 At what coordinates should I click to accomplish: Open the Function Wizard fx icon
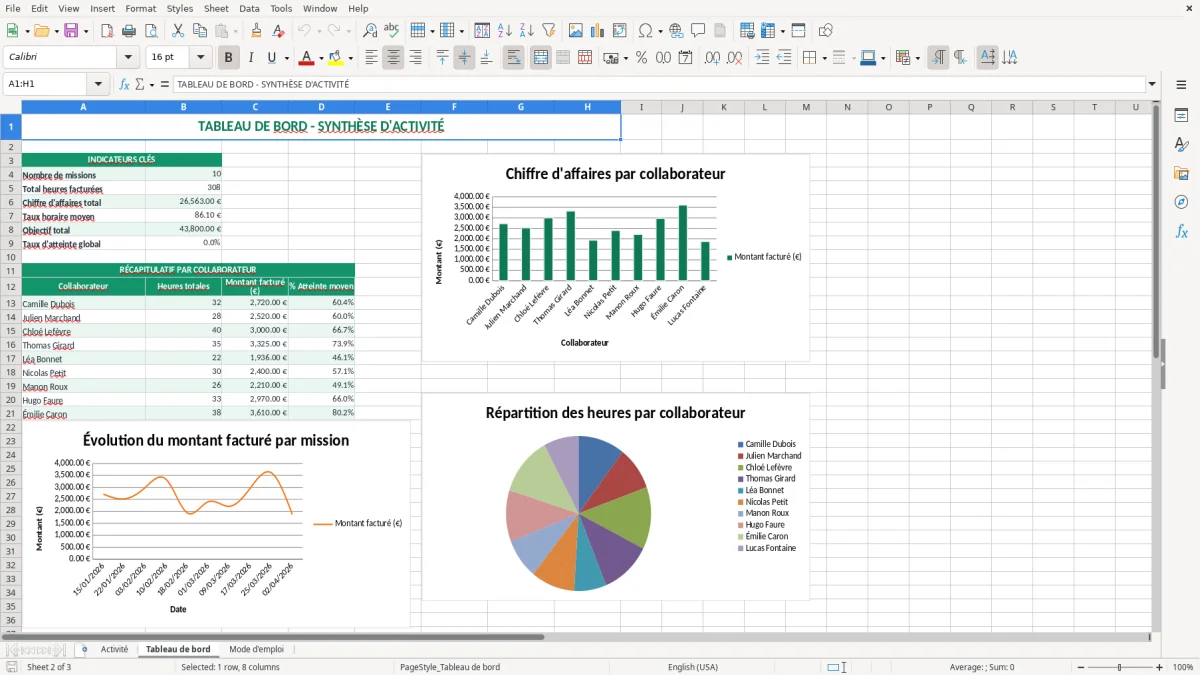click(x=125, y=84)
